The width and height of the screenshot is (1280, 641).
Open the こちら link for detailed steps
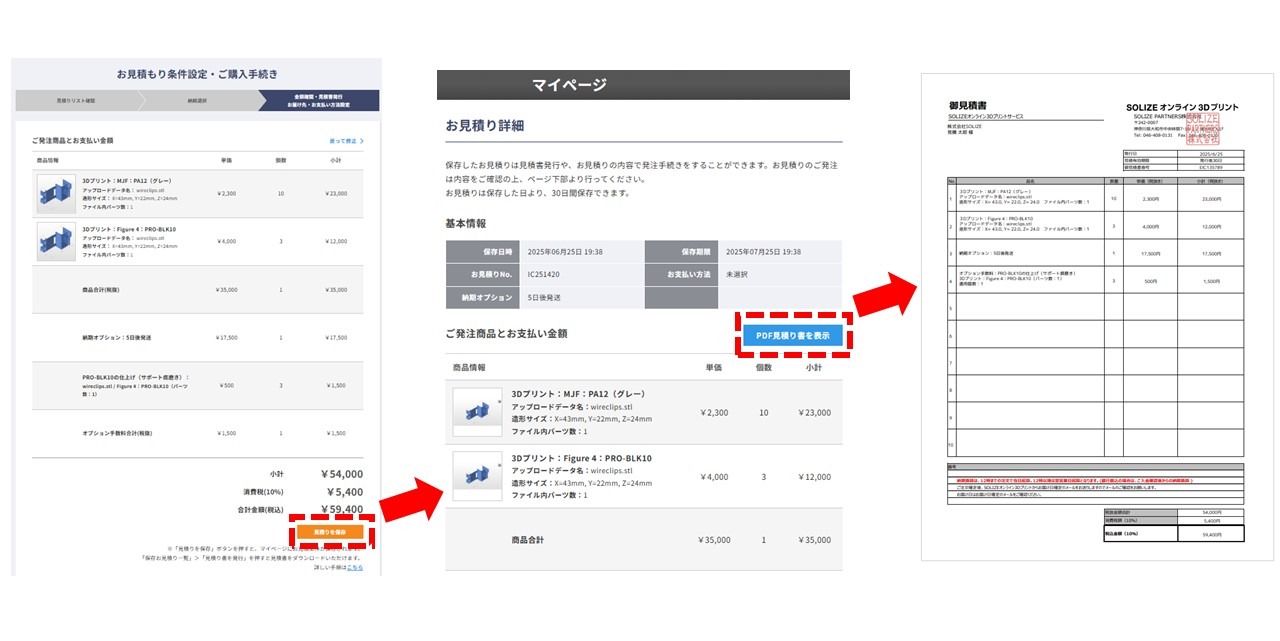355,567
